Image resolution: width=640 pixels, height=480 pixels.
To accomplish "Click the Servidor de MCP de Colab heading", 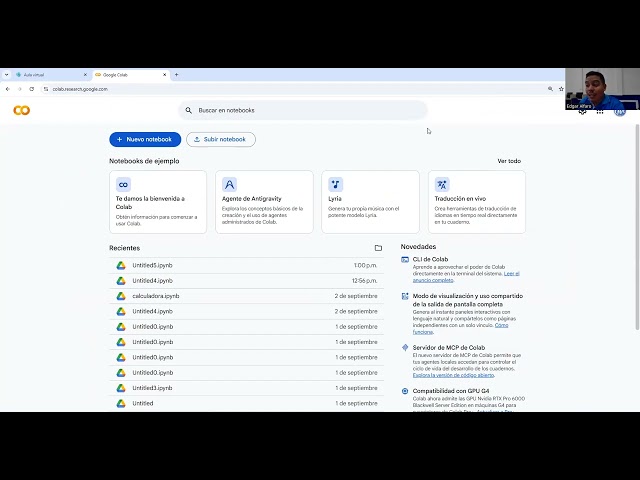I will pos(449,347).
